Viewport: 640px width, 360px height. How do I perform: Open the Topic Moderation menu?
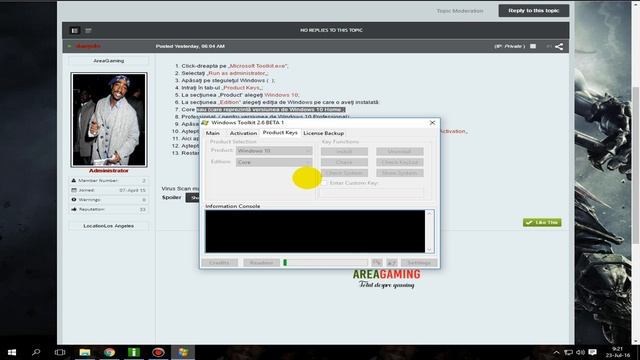pos(460,11)
